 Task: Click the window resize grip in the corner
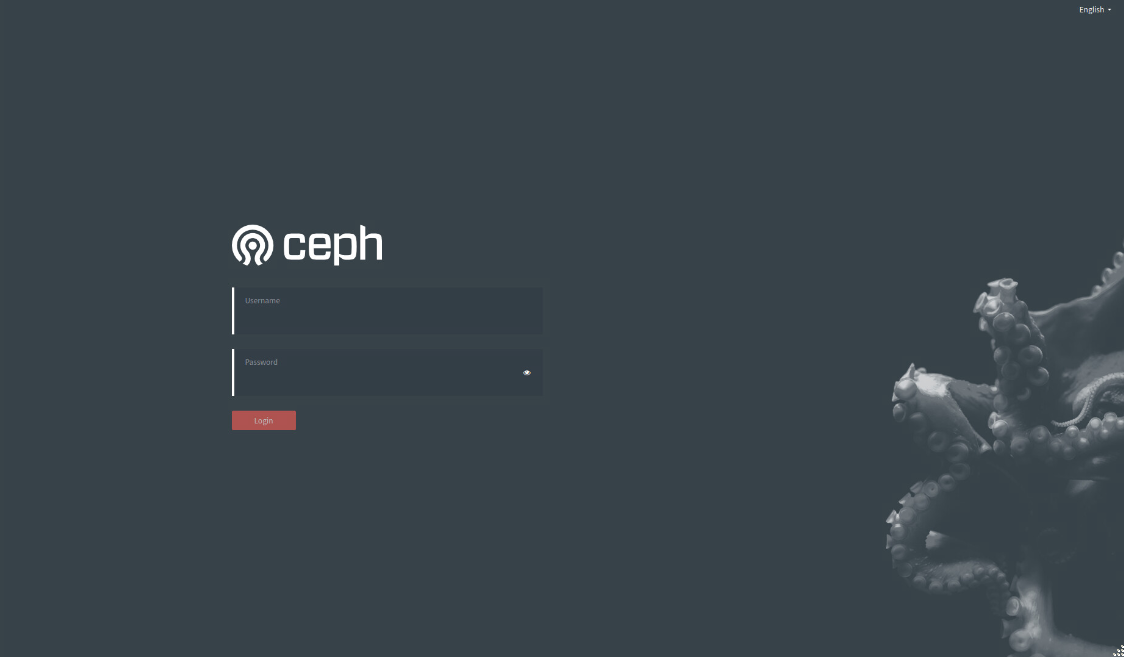click(1118, 651)
